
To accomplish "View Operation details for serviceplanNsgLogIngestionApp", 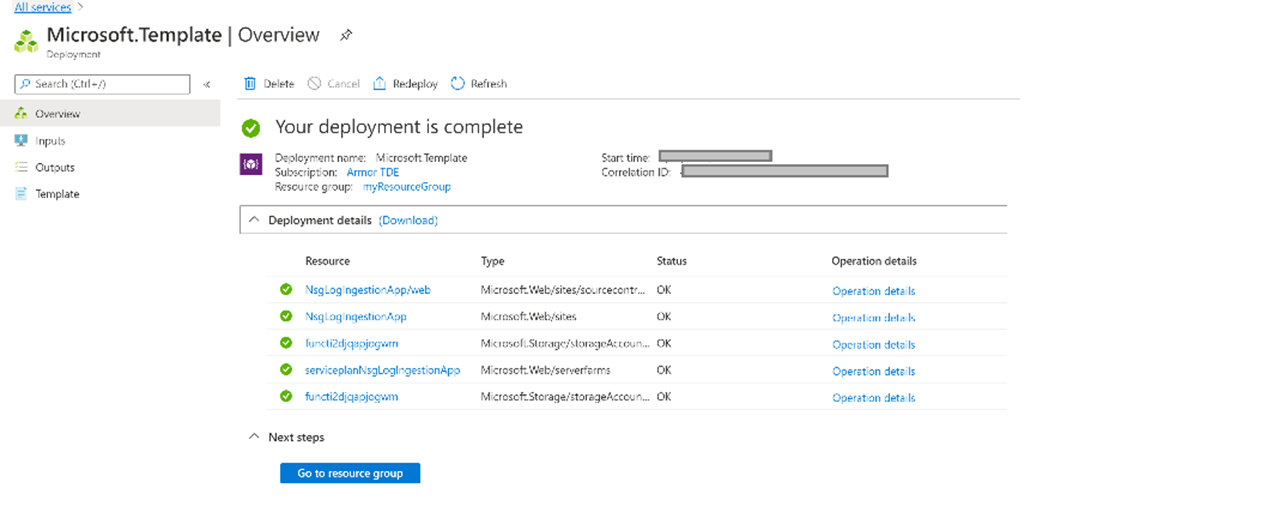I will click(873, 371).
